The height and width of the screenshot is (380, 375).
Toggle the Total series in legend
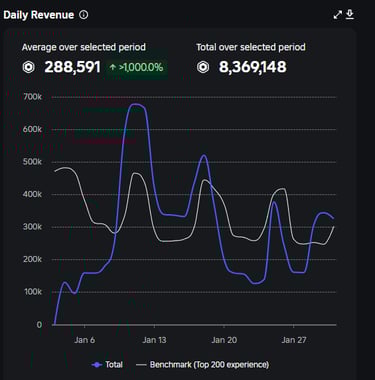[107, 365]
